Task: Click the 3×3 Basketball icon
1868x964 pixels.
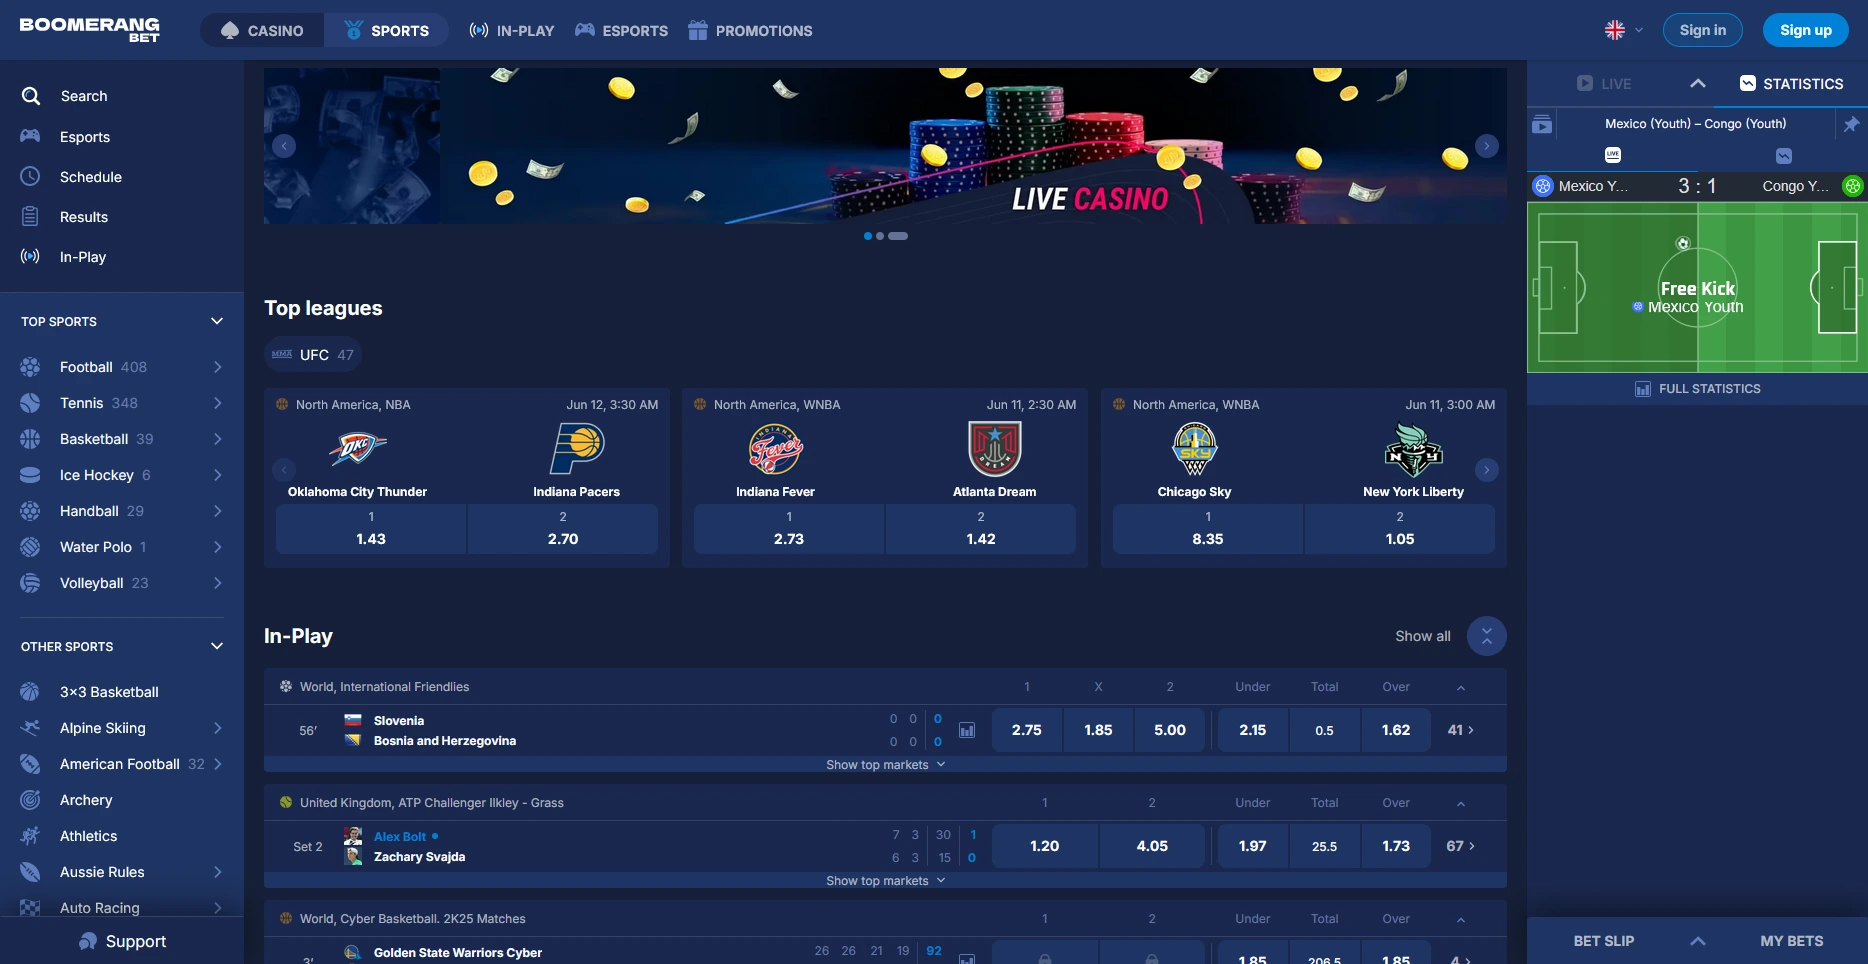Action: [x=31, y=692]
